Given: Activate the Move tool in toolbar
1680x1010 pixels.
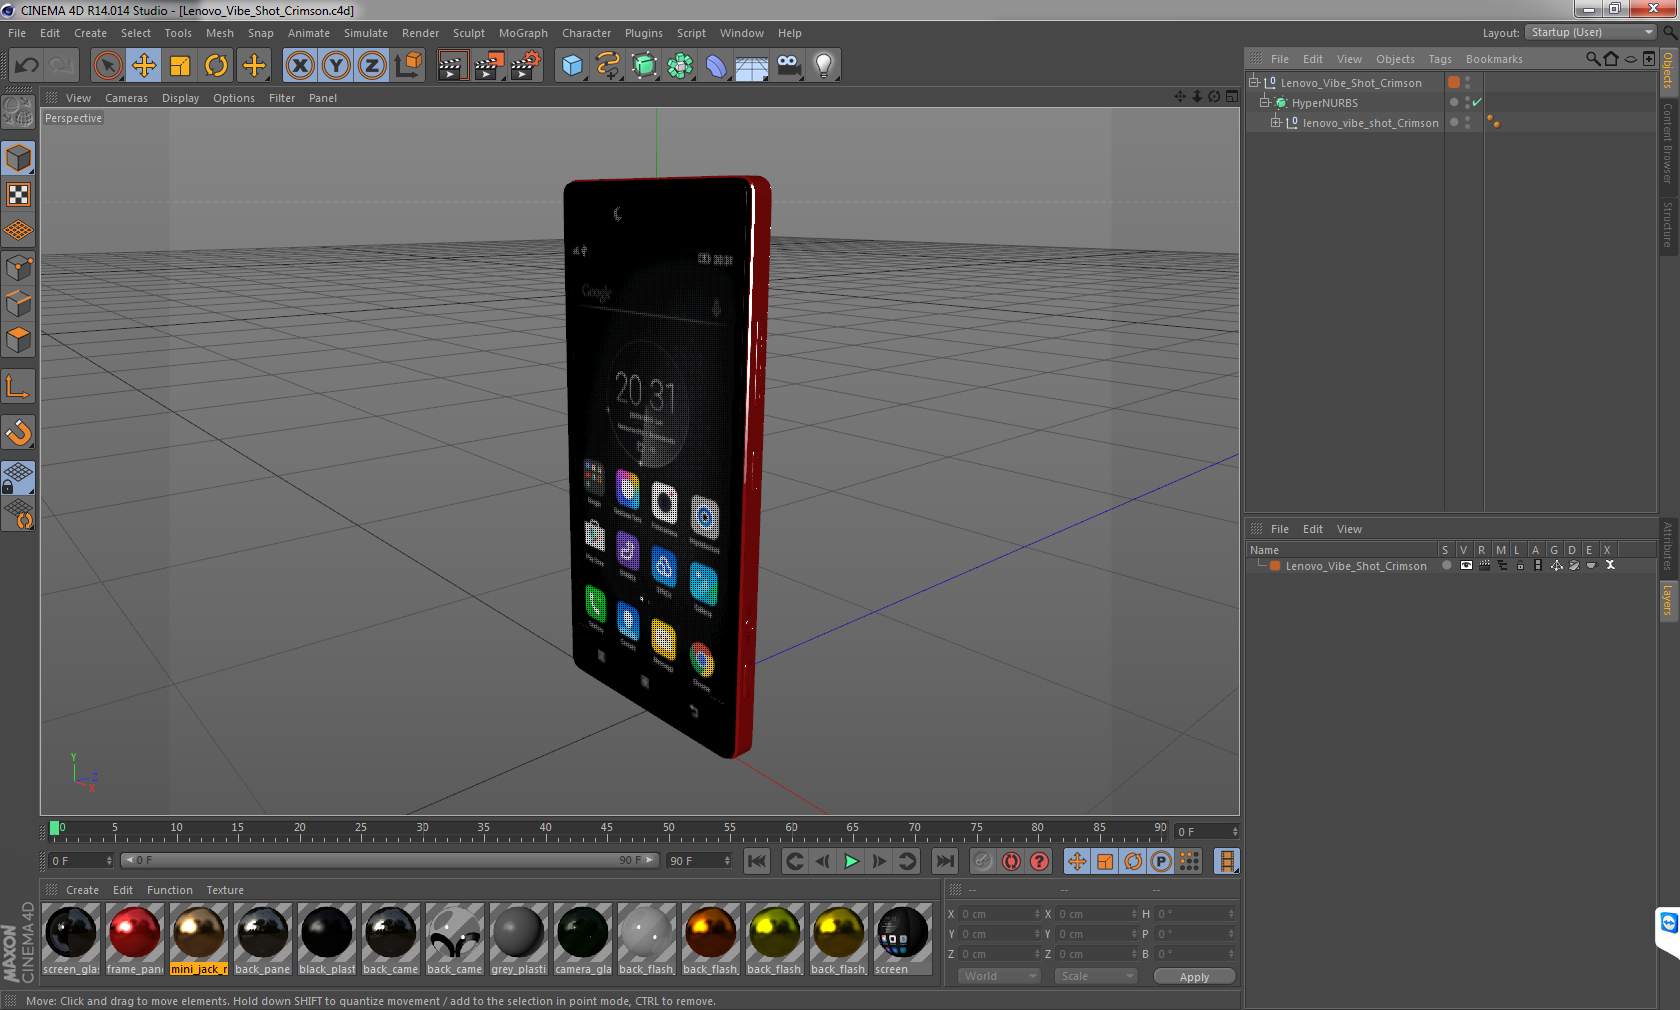Looking at the screenshot, I should (144, 66).
